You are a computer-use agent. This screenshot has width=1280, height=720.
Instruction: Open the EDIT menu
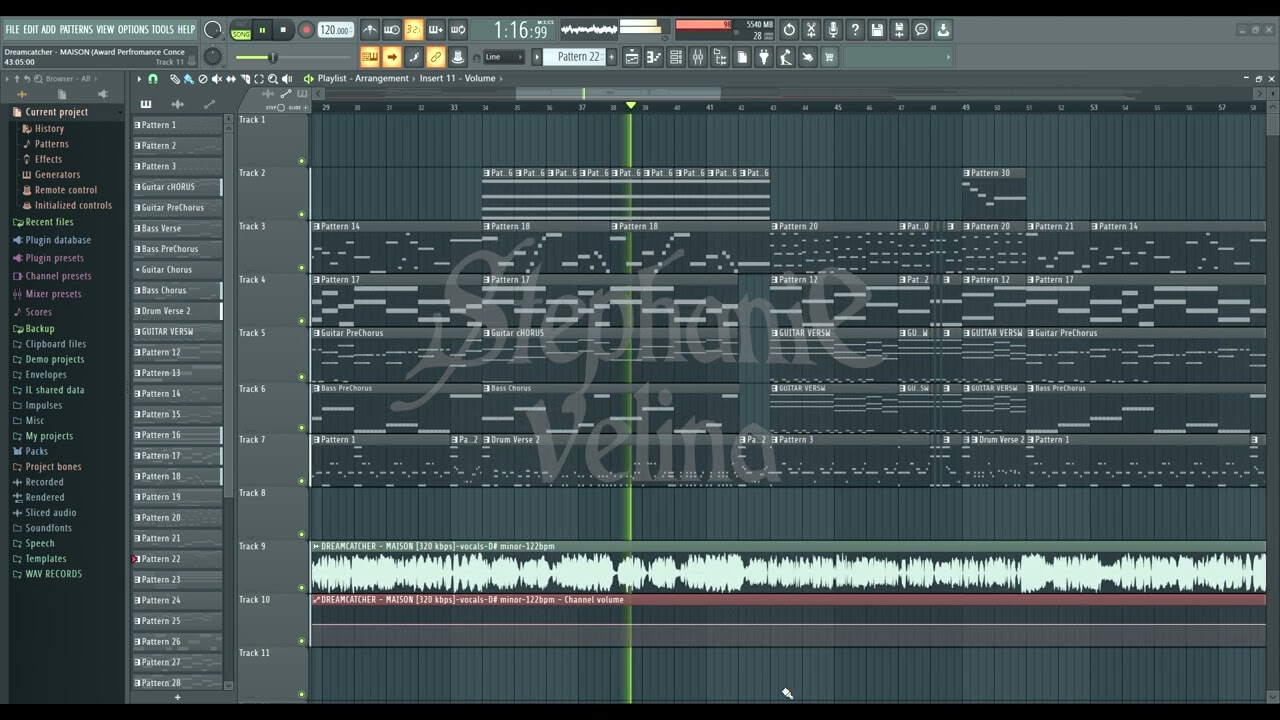pyautogui.click(x=31, y=30)
